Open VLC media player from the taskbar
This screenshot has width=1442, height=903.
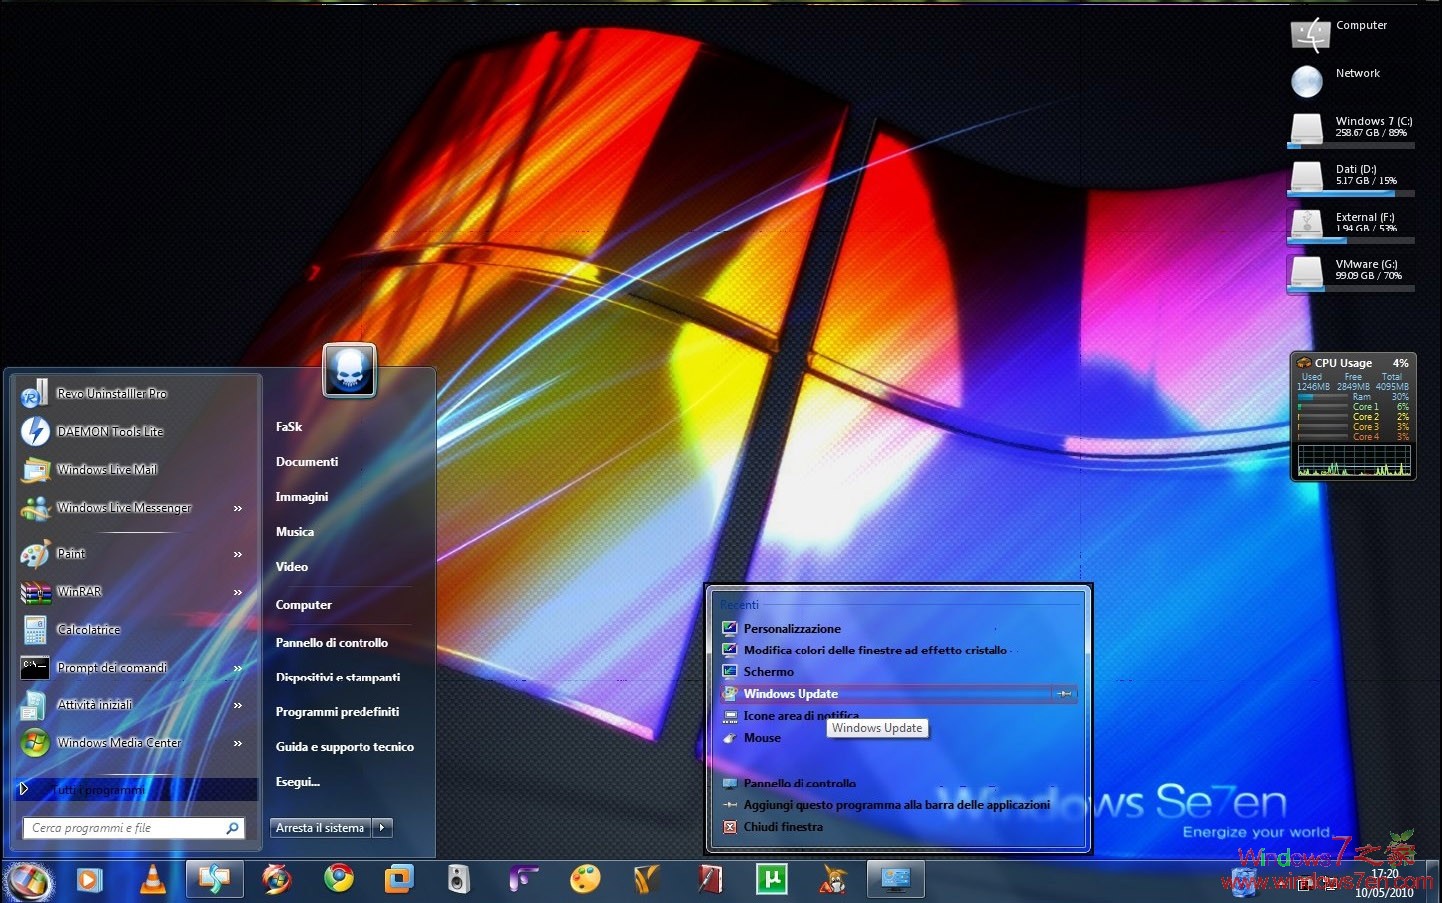coord(152,879)
